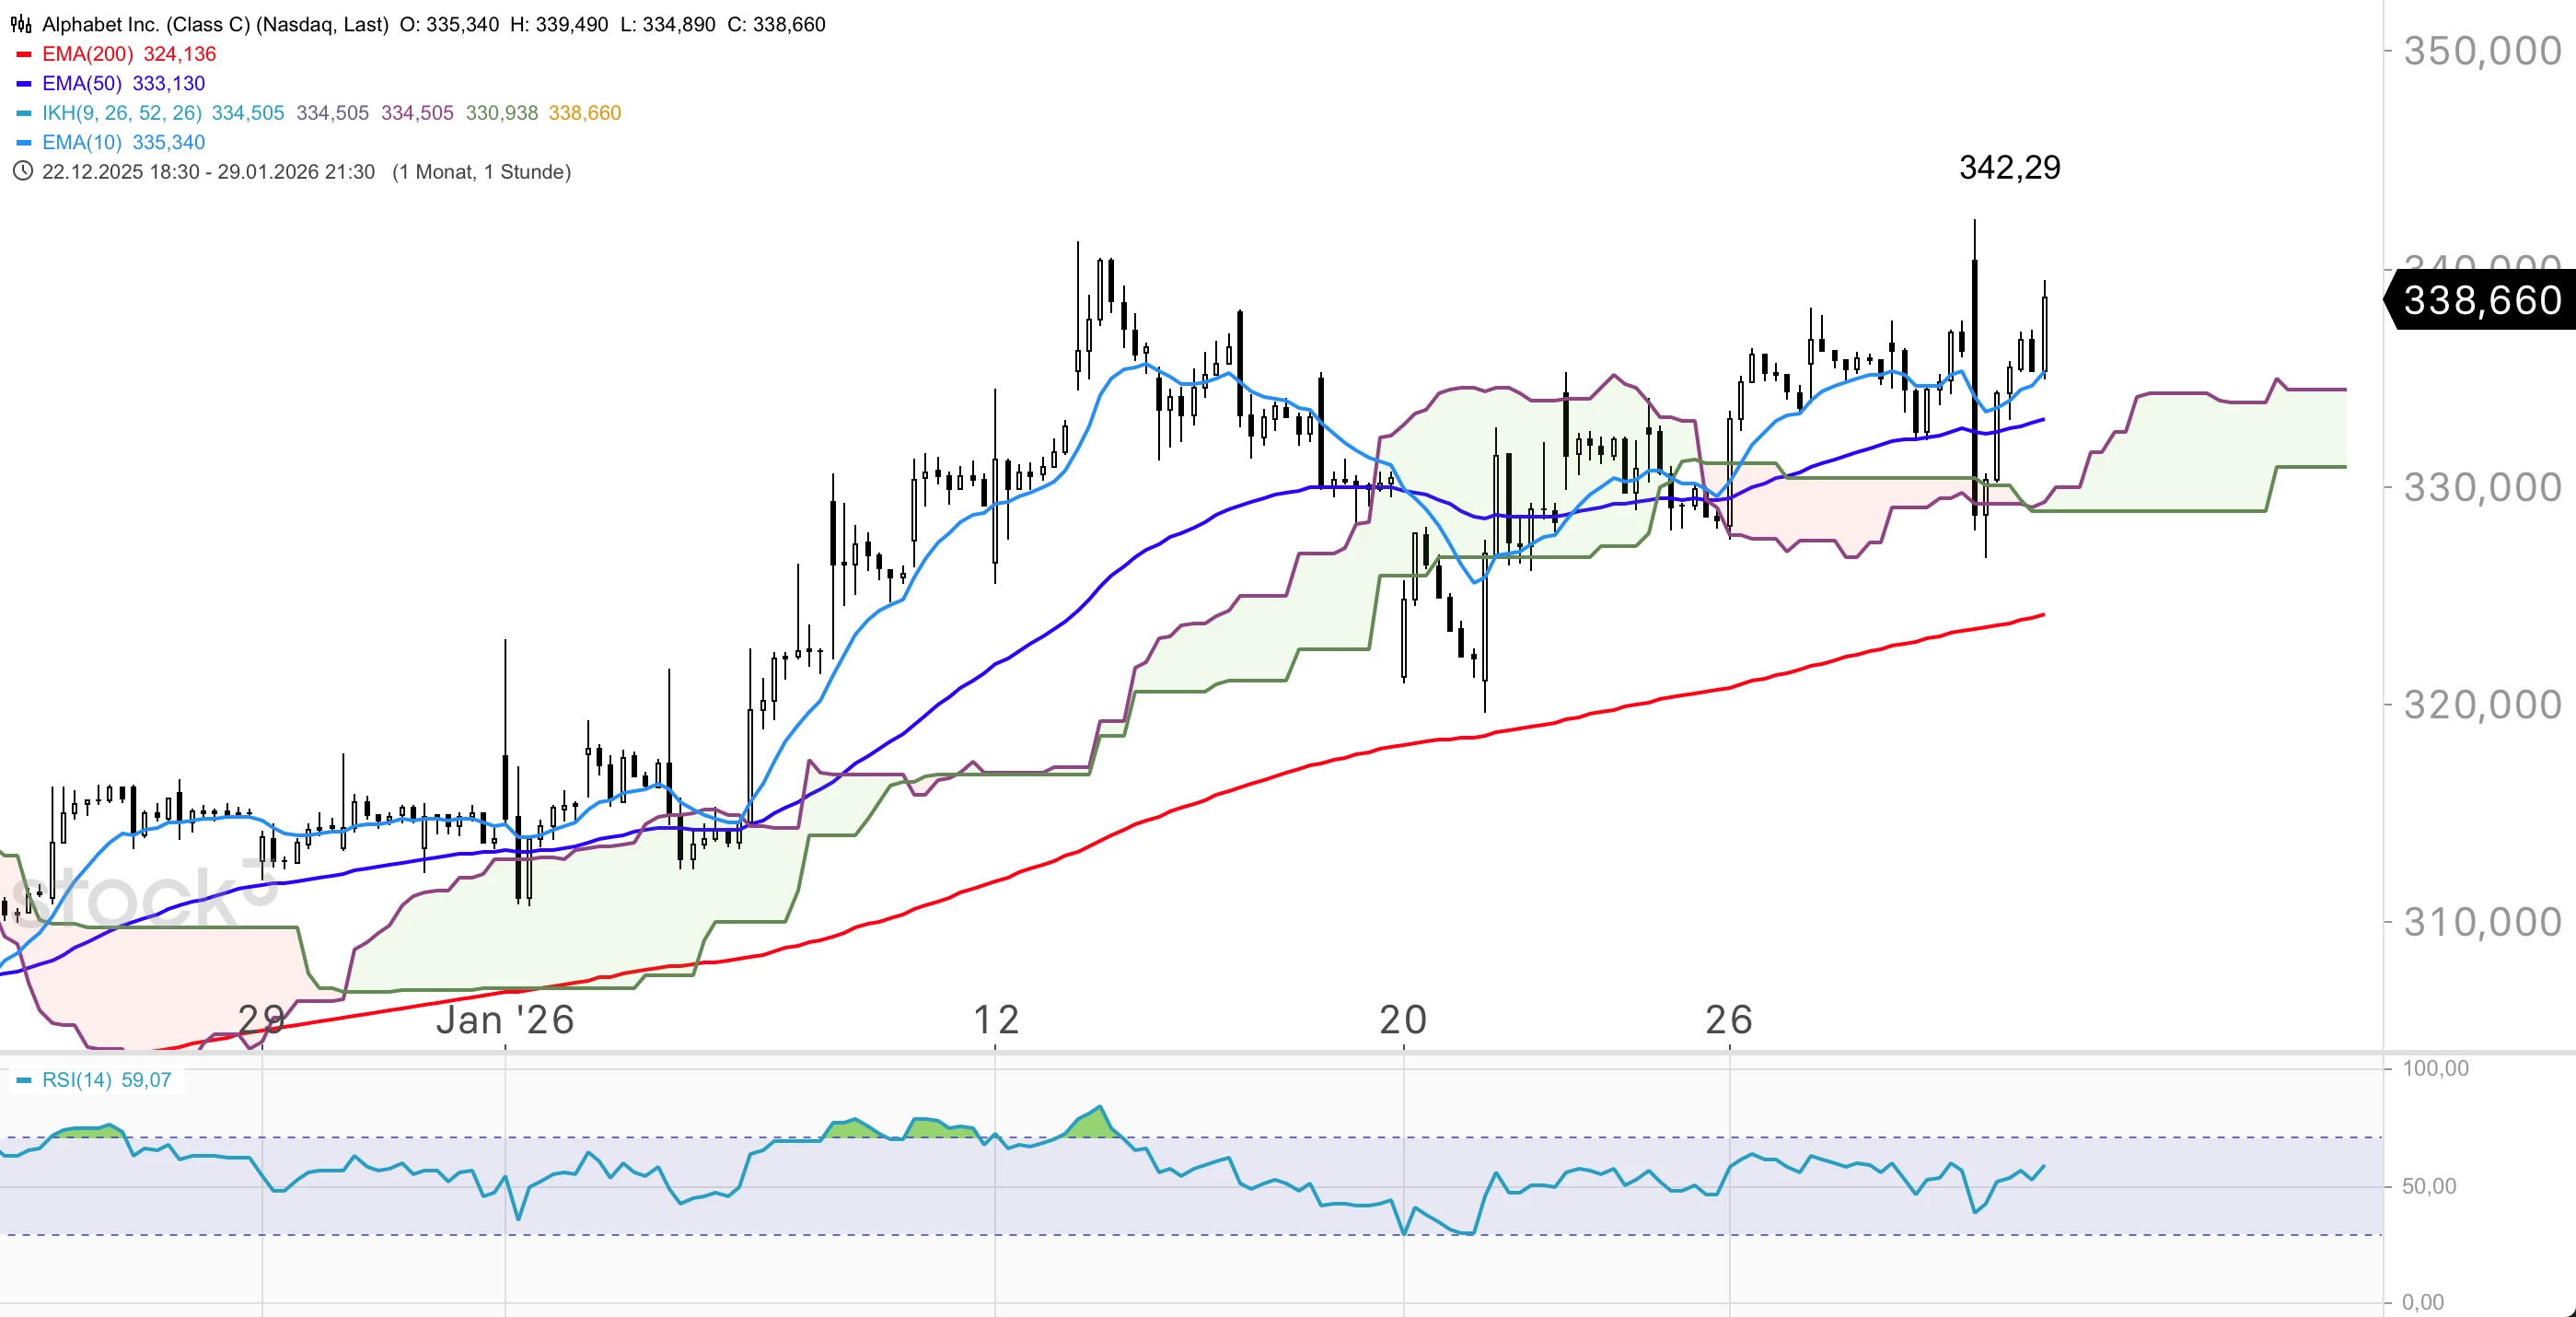Click the teal IKH indicator color marker
The image size is (2576, 1317).
pos(24,113)
